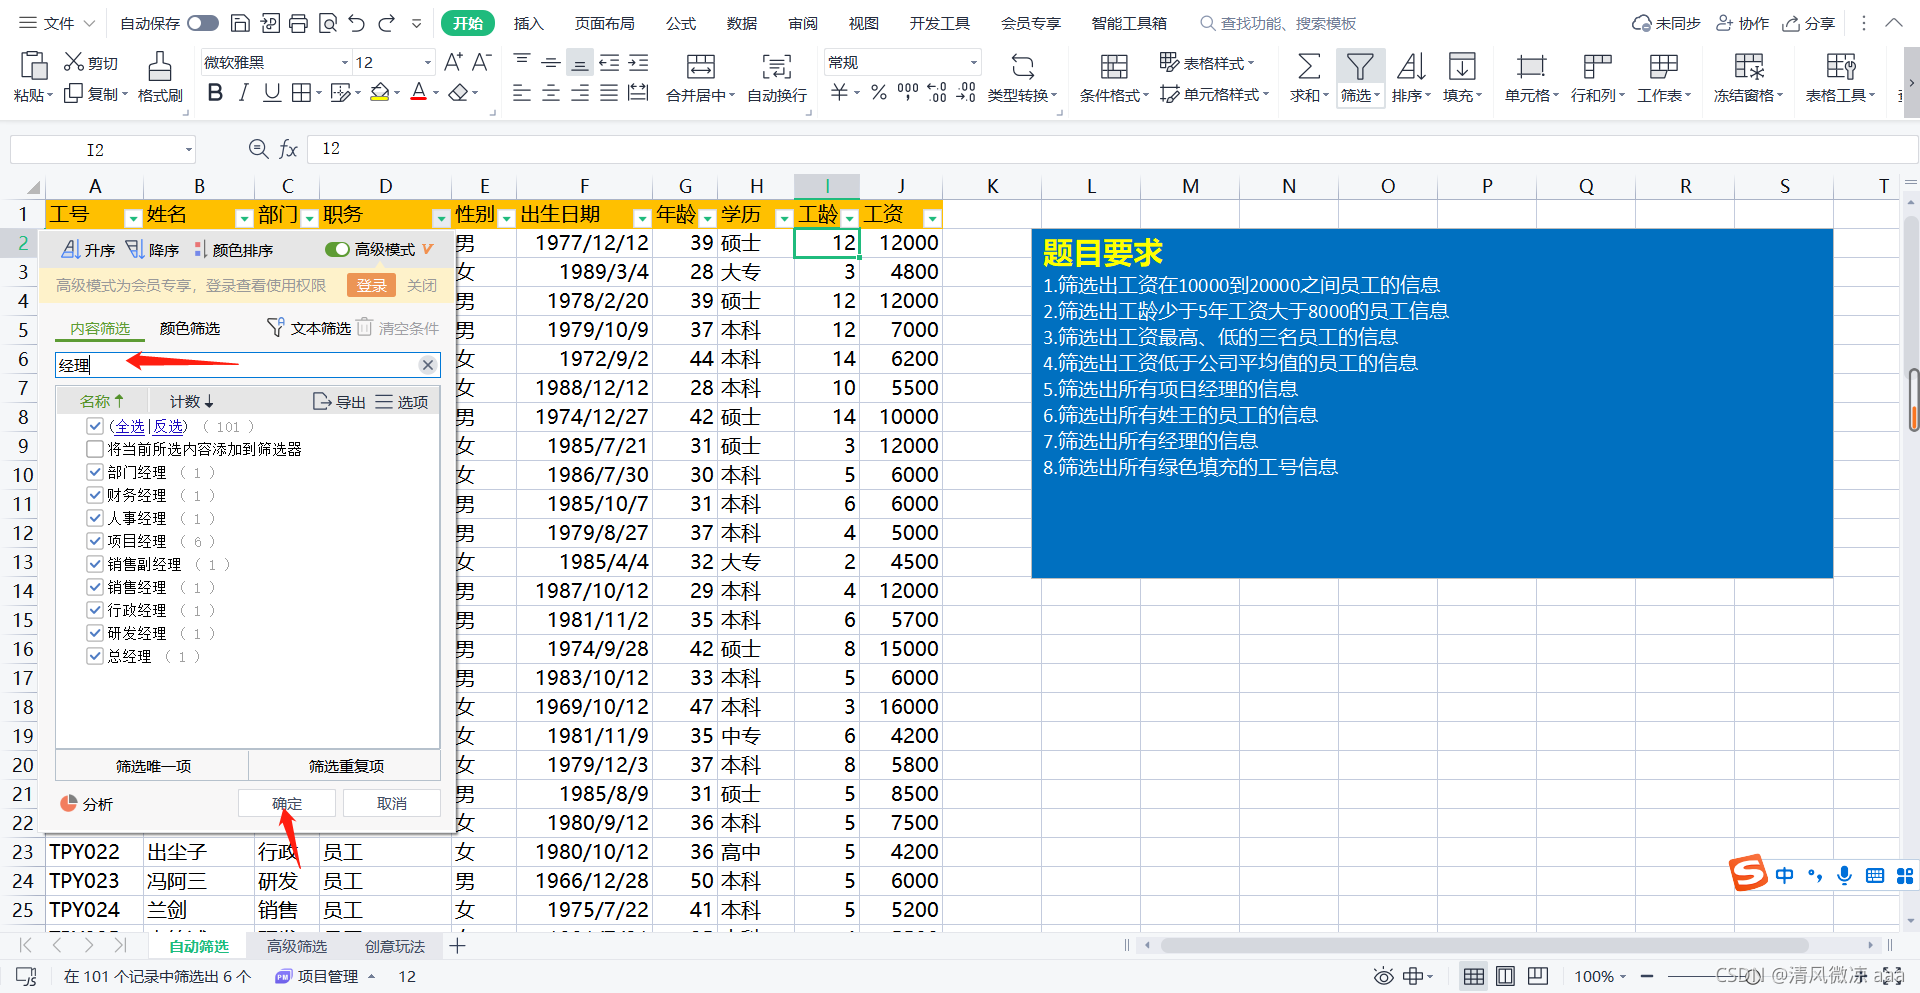Click the Undo arrow icon
Viewport: 1920px width, 993px height.
tap(357, 23)
